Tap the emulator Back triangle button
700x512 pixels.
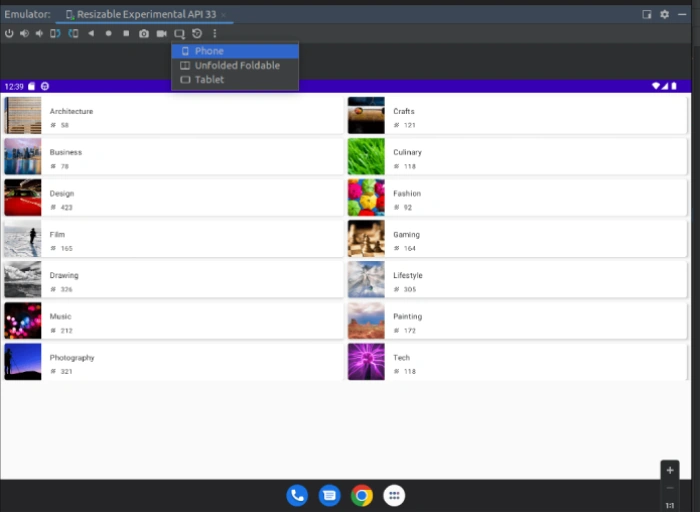point(91,33)
